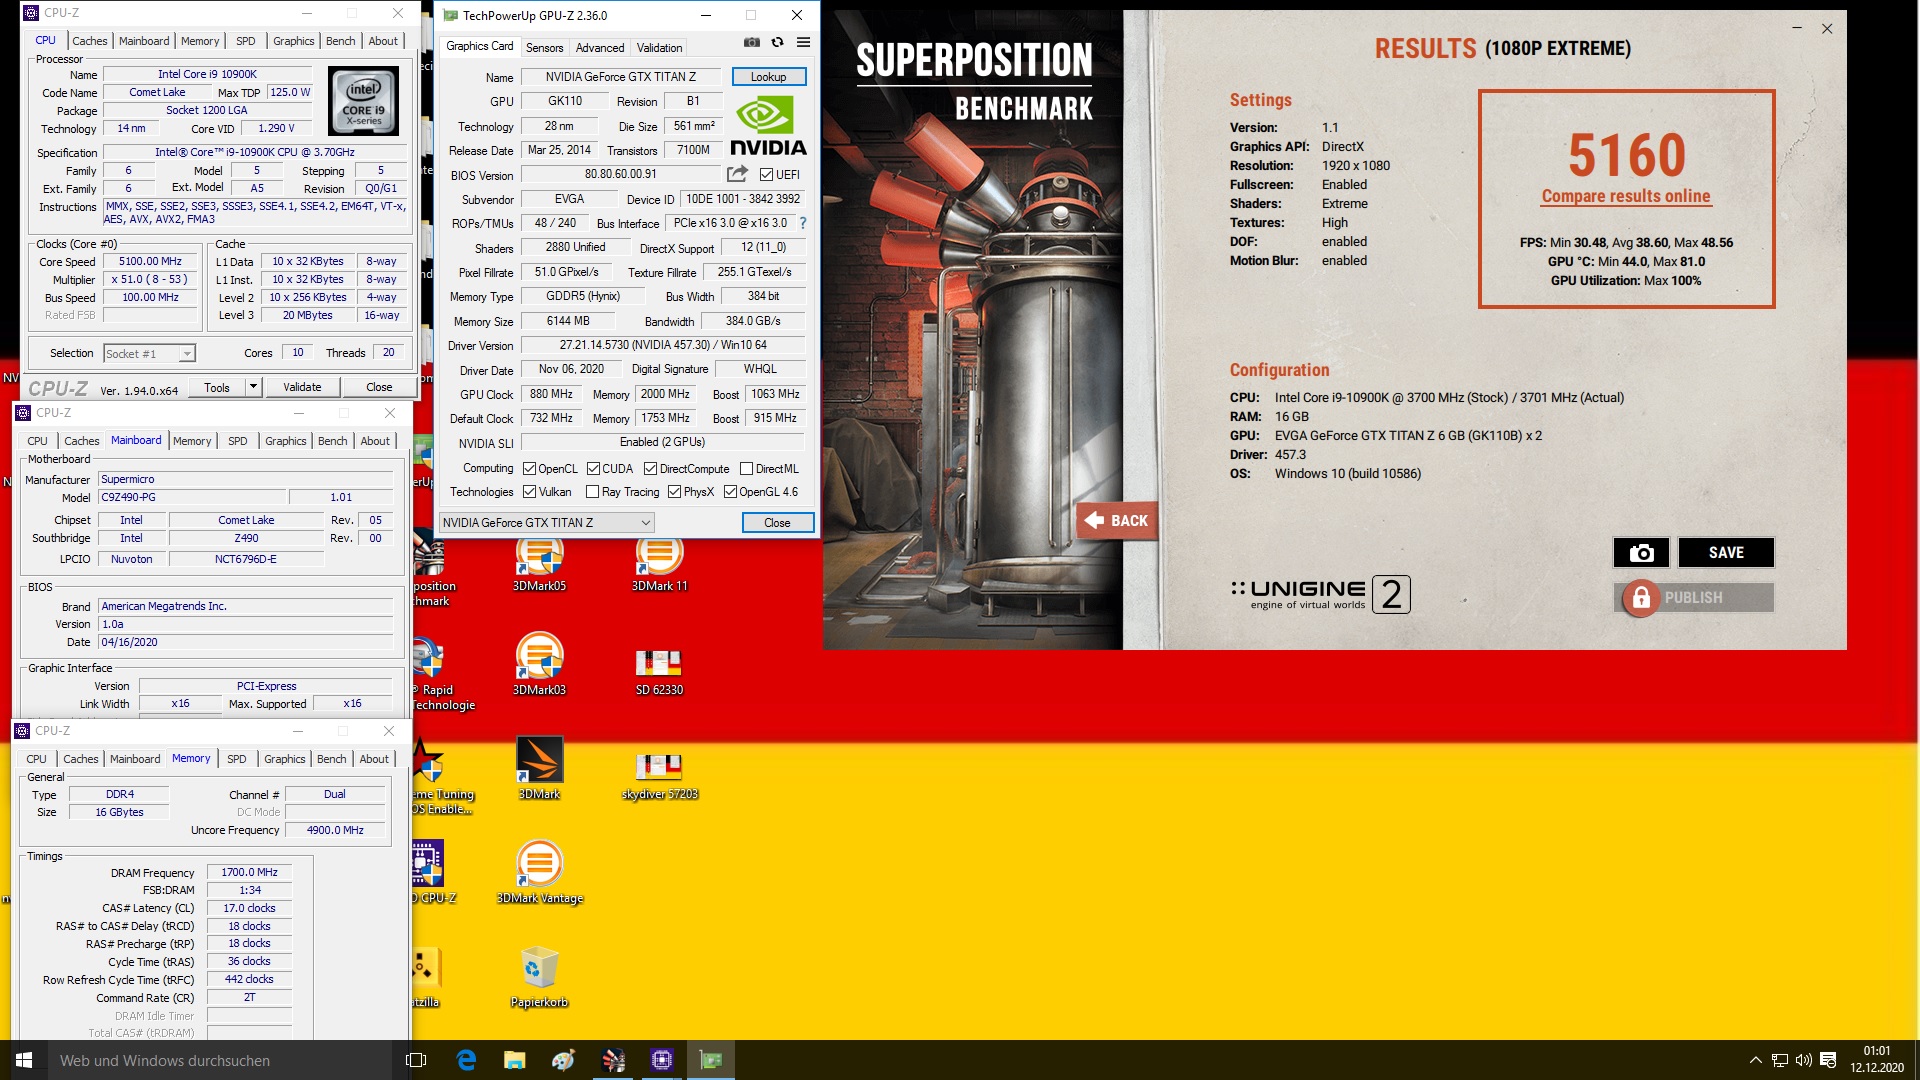Open the Caches tab in top CPU-Z window

[x=89, y=41]
